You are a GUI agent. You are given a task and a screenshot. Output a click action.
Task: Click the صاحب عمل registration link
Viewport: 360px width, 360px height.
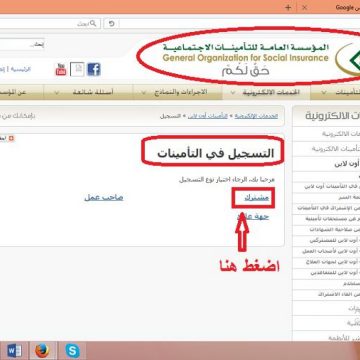[x=104, y=197]
